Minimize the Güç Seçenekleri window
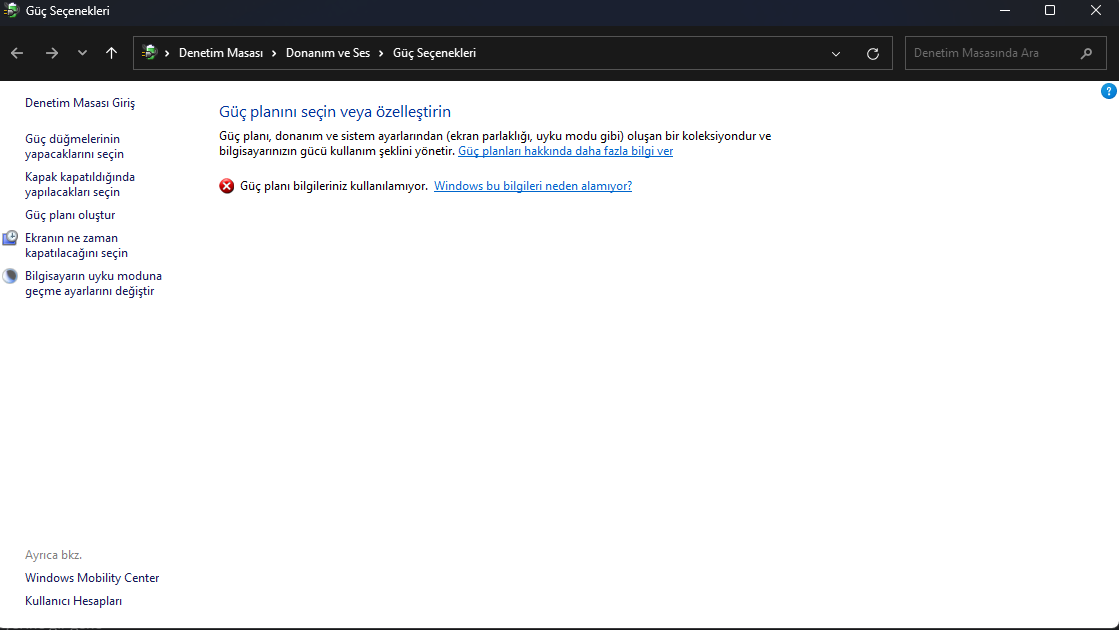Screen dimensions: 1119x630 pos(1005,11)
